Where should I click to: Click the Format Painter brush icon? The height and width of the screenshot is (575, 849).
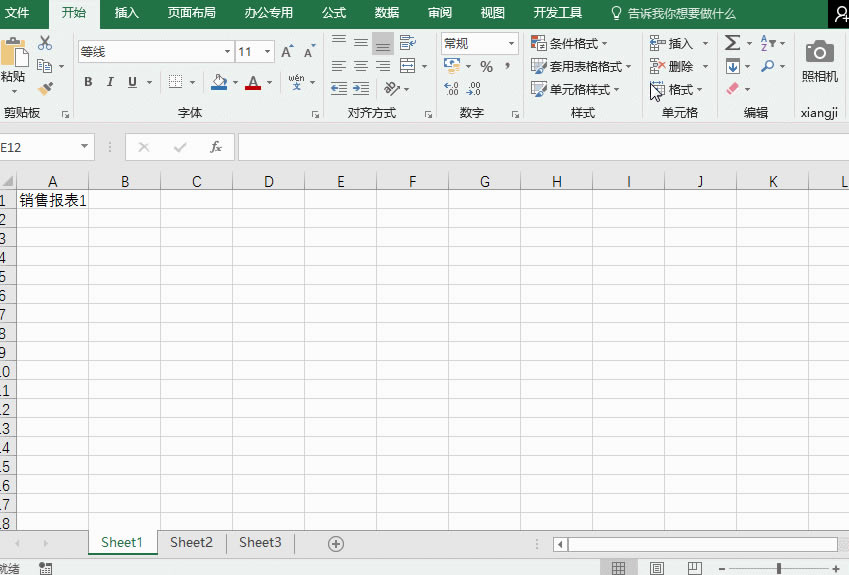45,89
